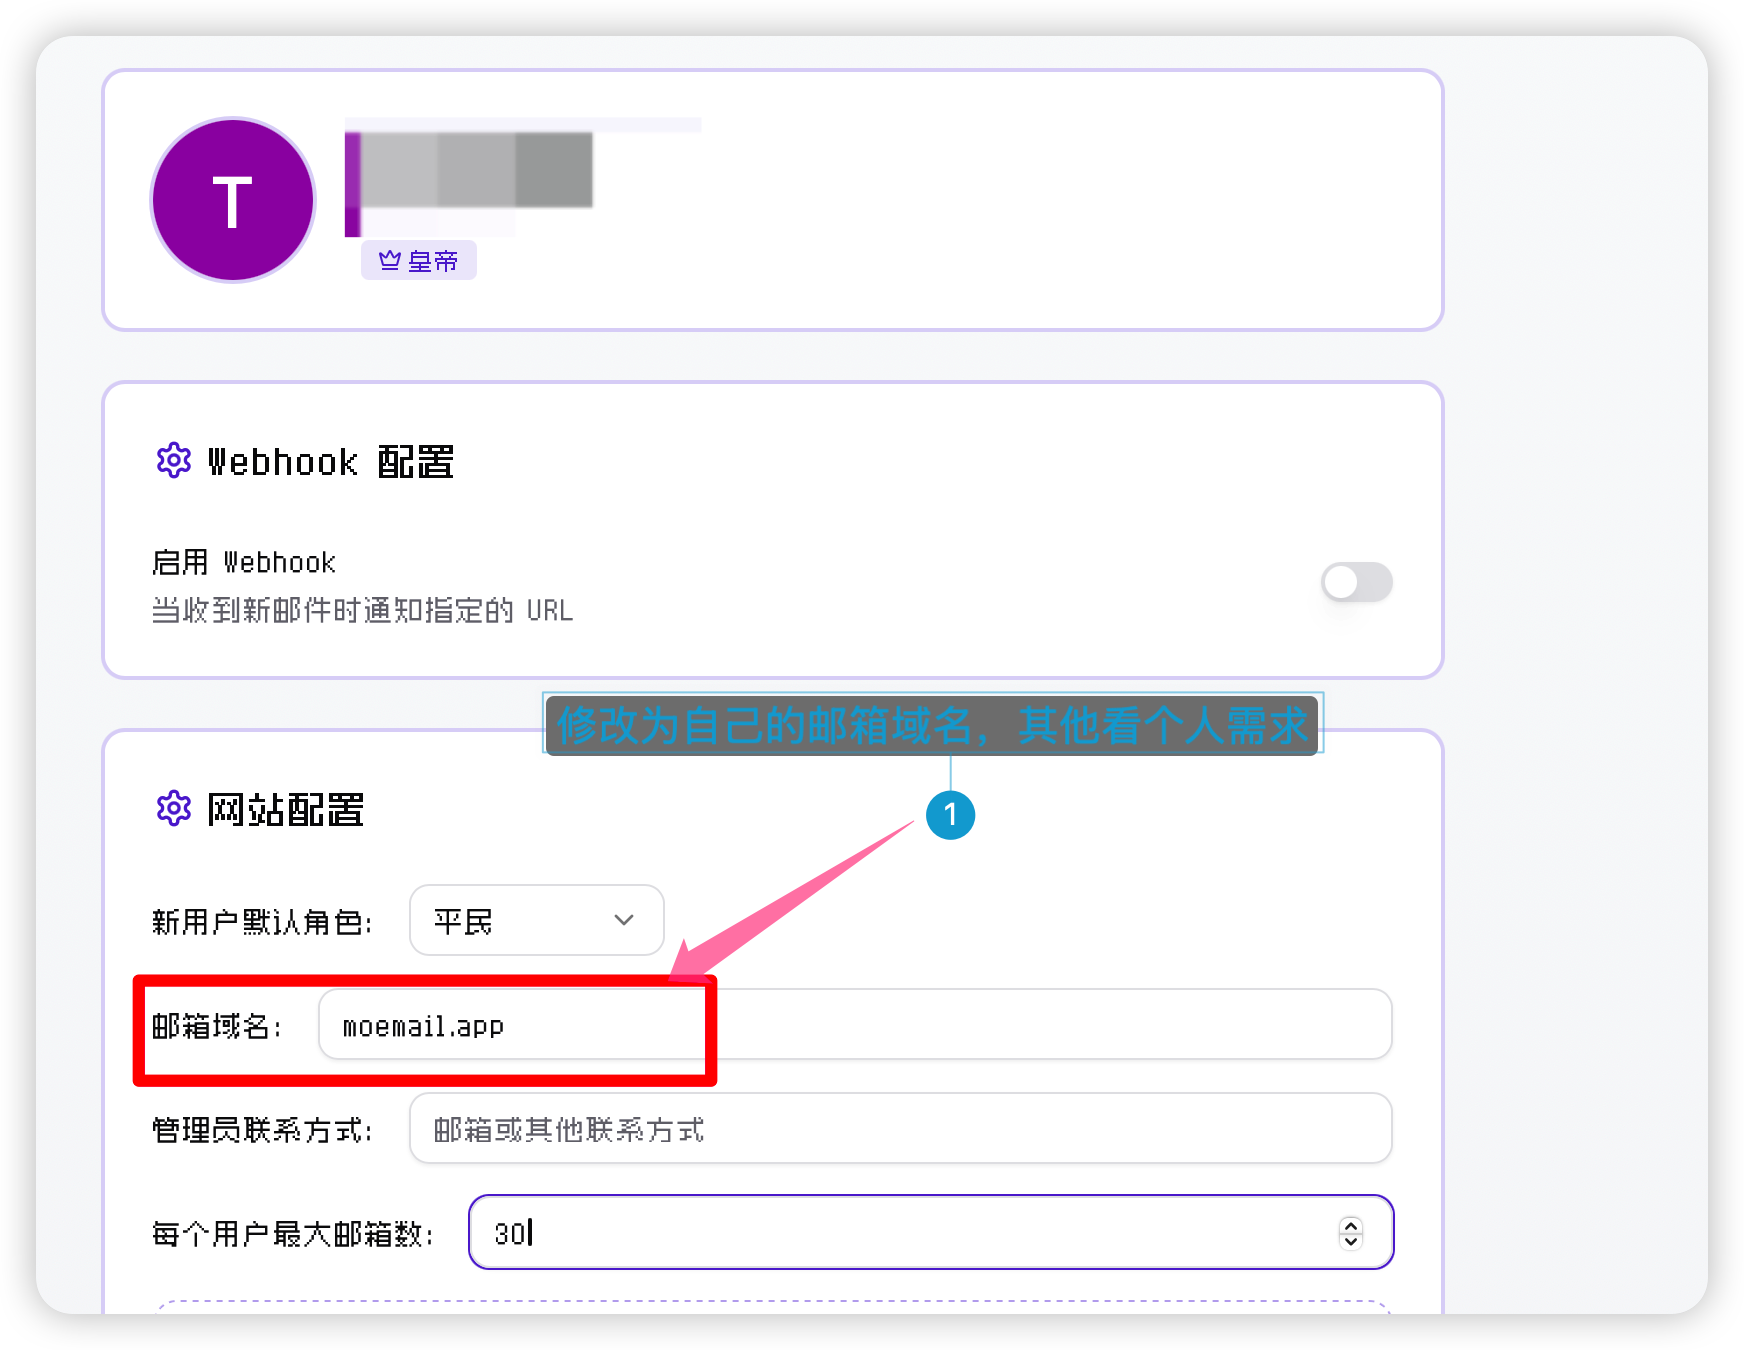Click the 邮箱域名 field containing moemail.app
Image resolution: width=1744 pixels, height=1350 pixels.
point(854,1025)
